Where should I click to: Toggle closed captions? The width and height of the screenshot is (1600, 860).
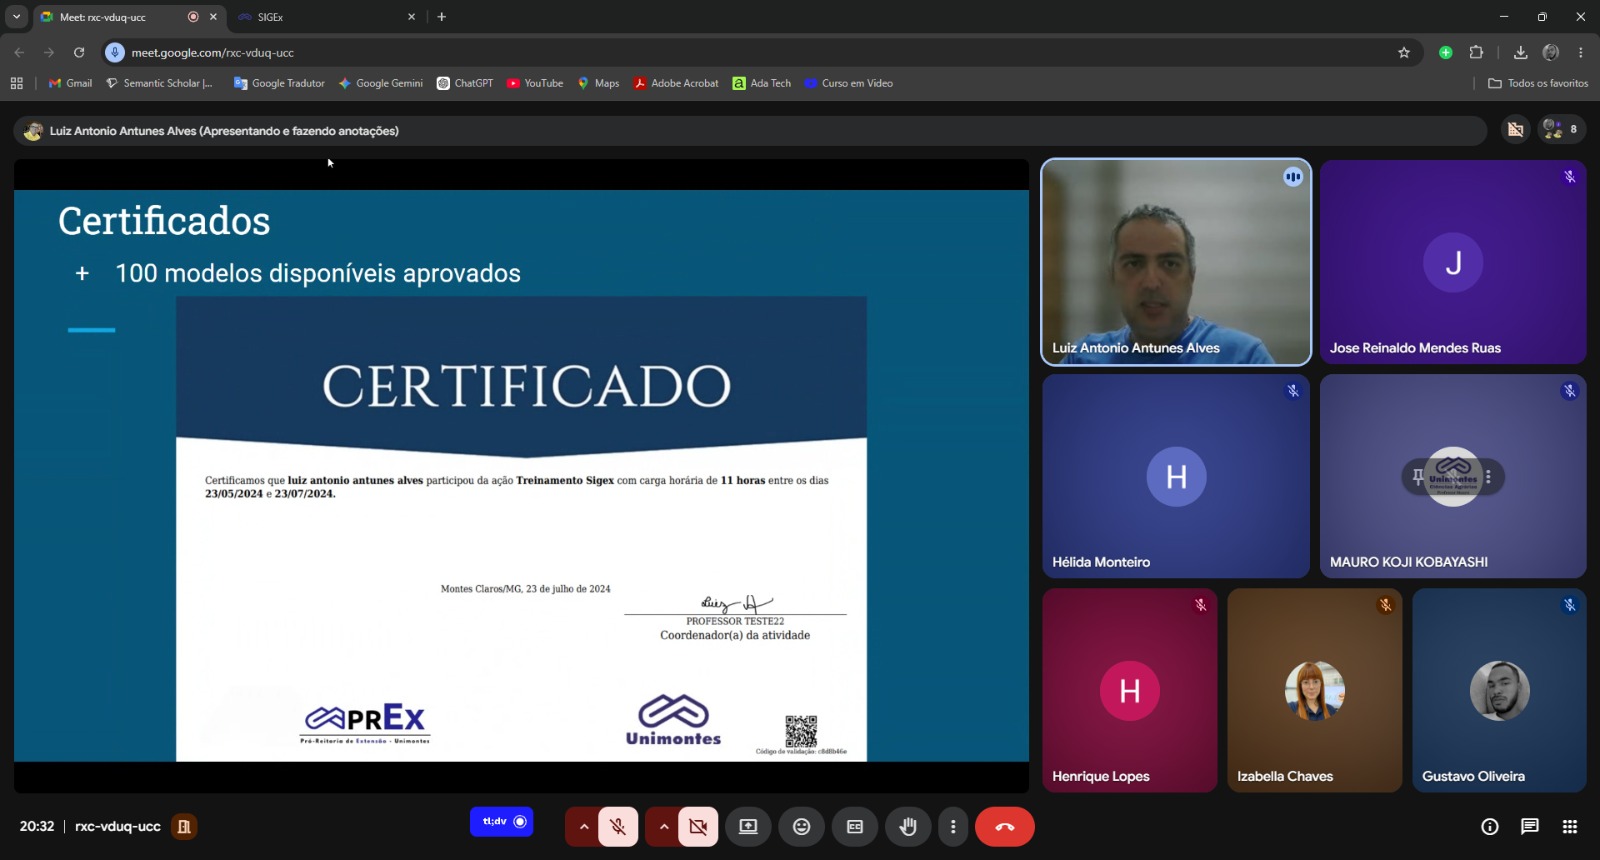coord(855,827)
